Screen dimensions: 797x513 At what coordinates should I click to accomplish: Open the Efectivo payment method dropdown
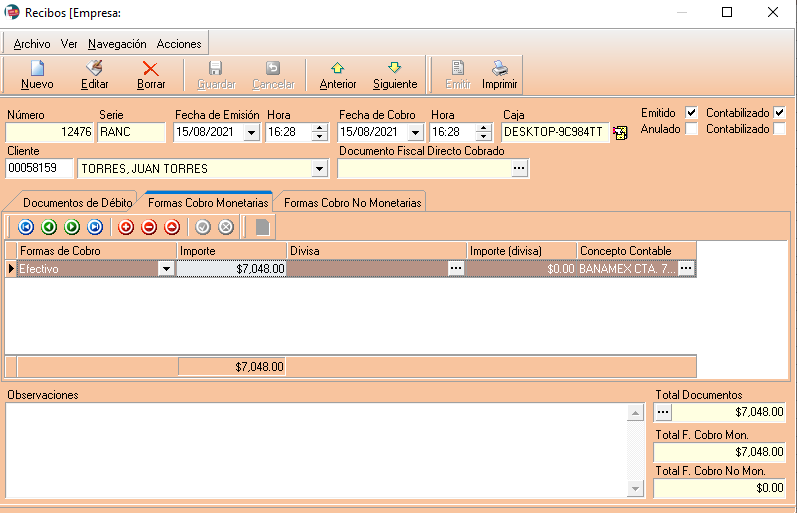pyautogui.click(x=165, y=268)
